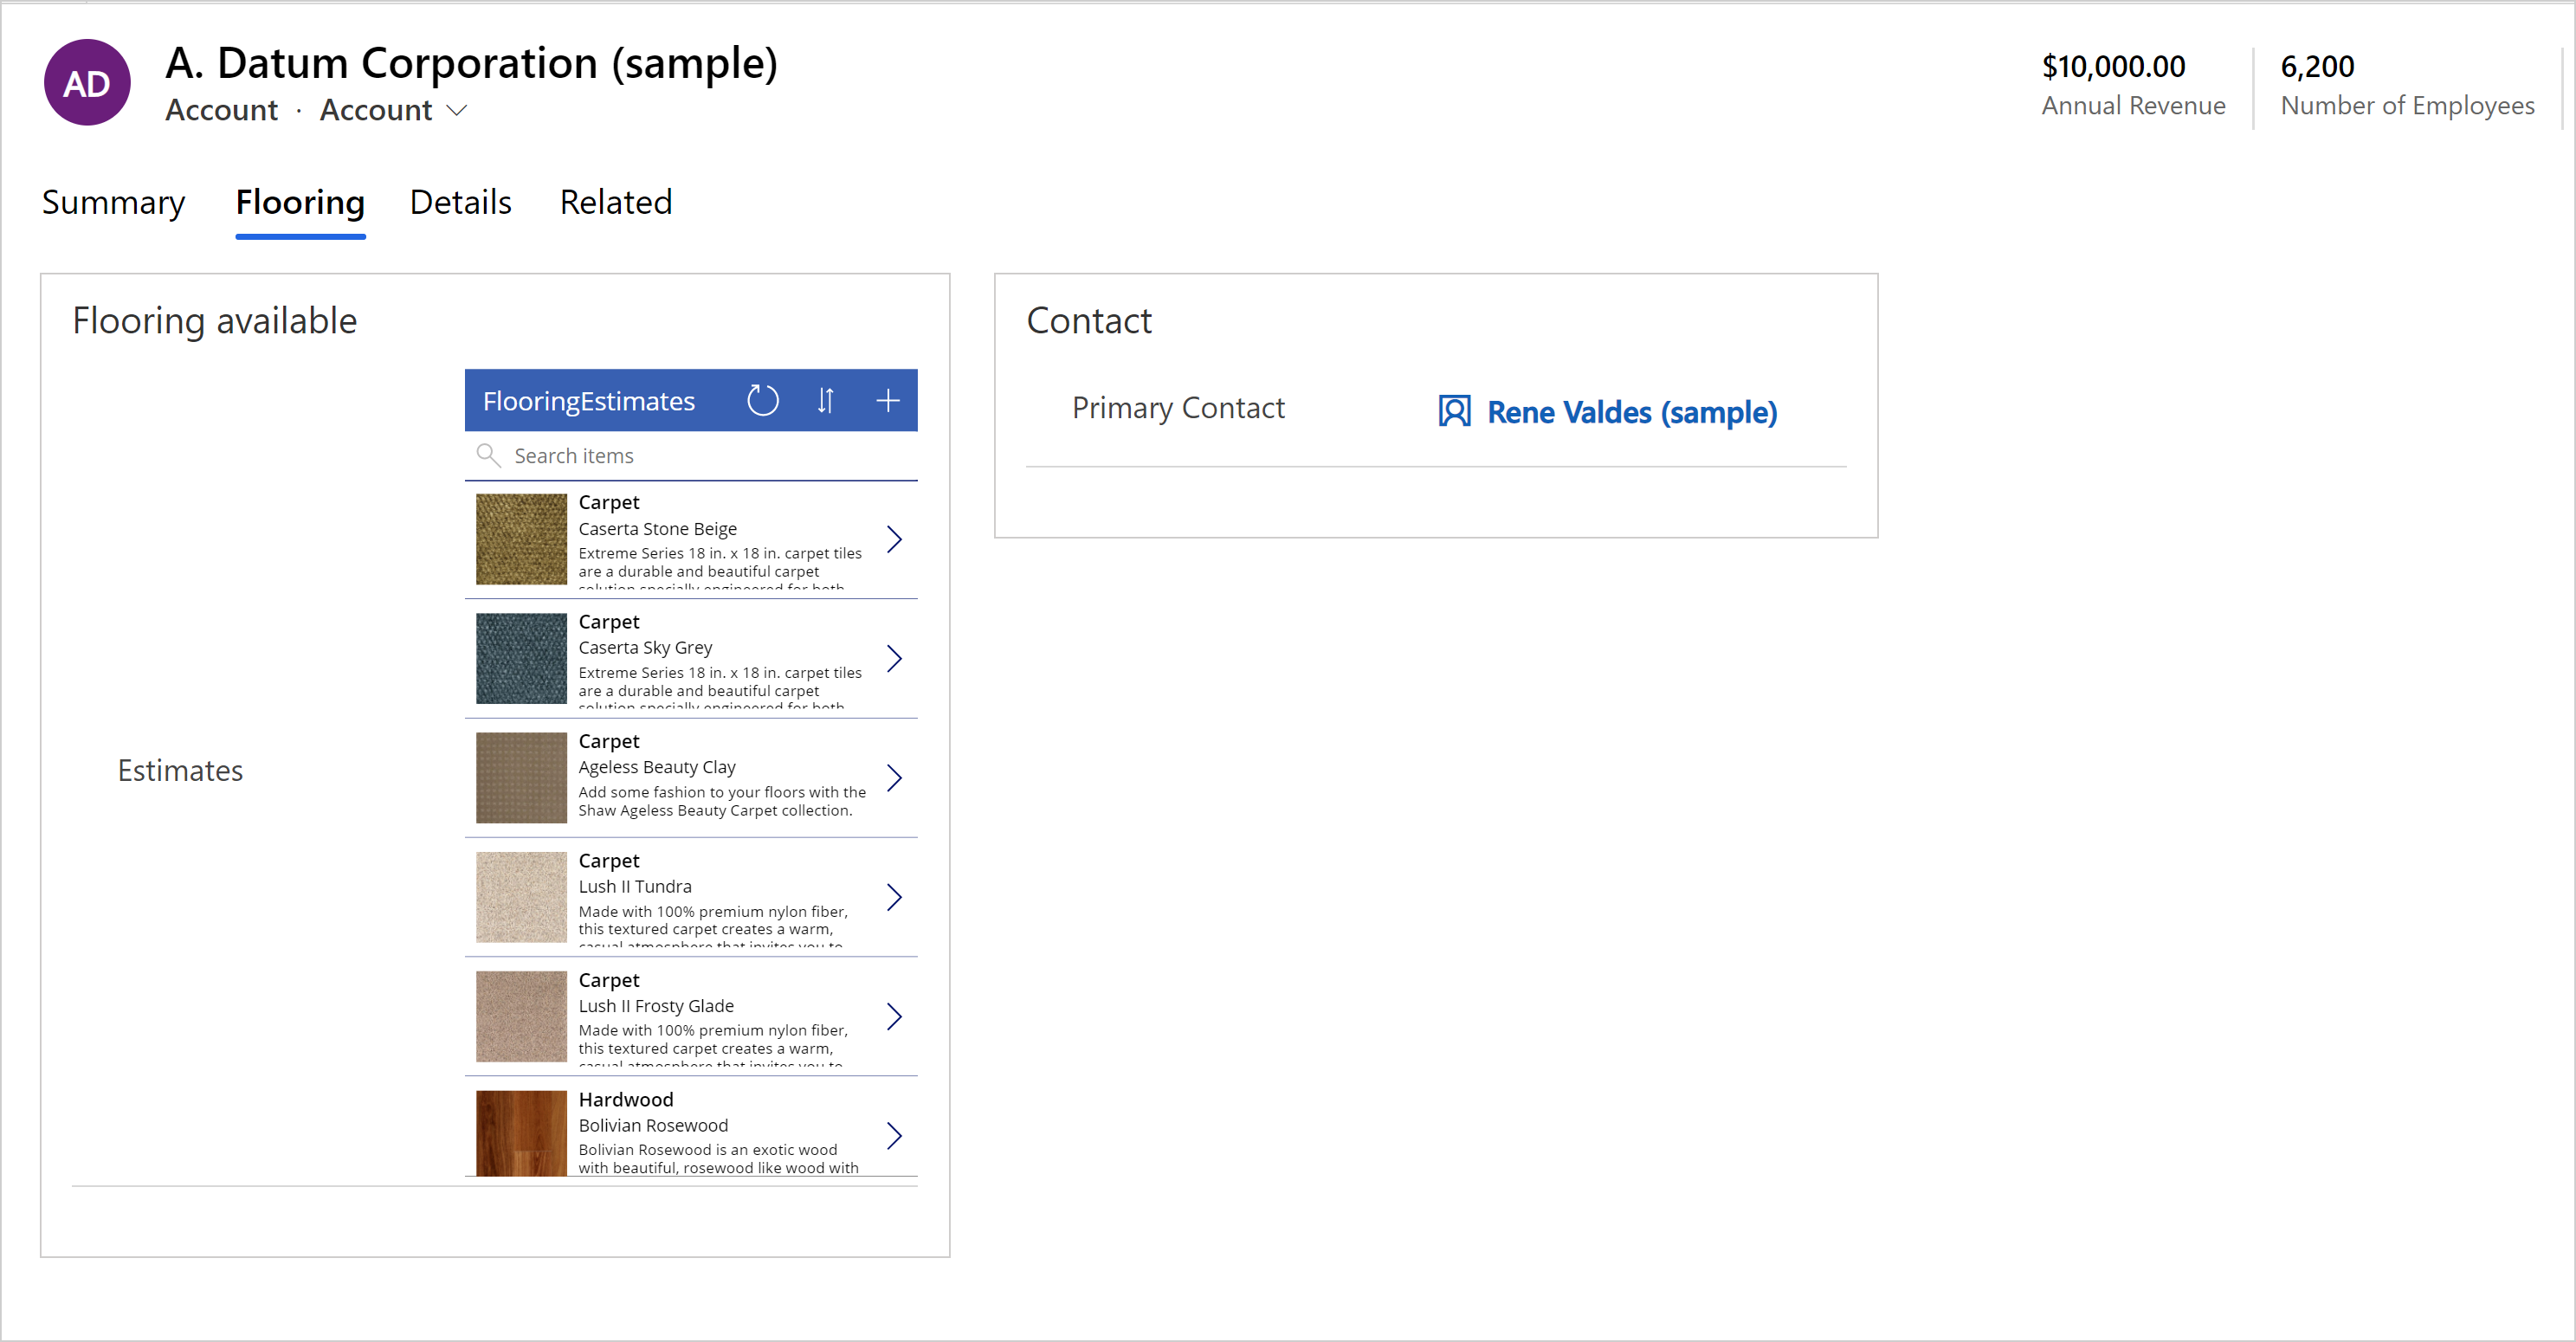
Task: Select the Details tab
Action: click(460, 203)
